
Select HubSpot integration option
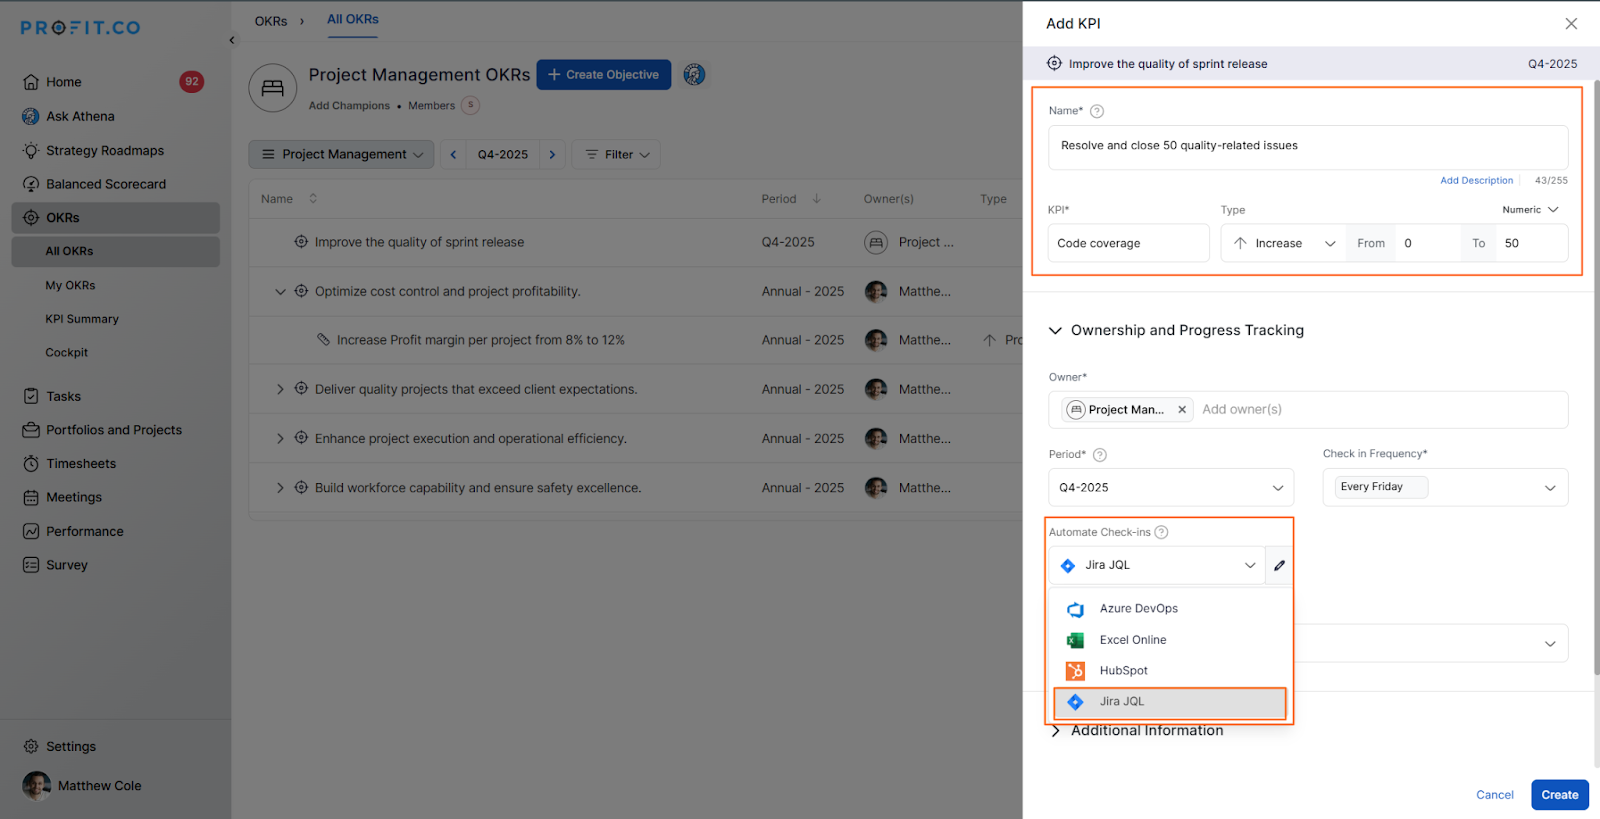1170,671
